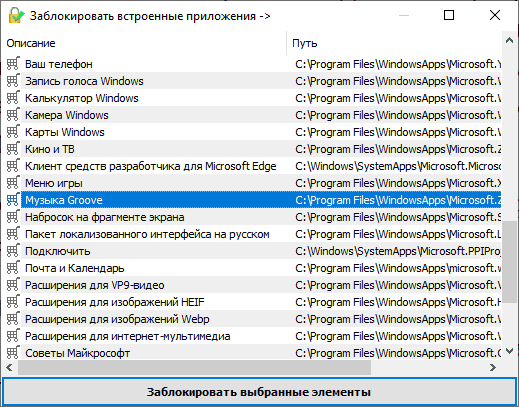
Task: Sort by the Путь column header
Action: [394, 43]
